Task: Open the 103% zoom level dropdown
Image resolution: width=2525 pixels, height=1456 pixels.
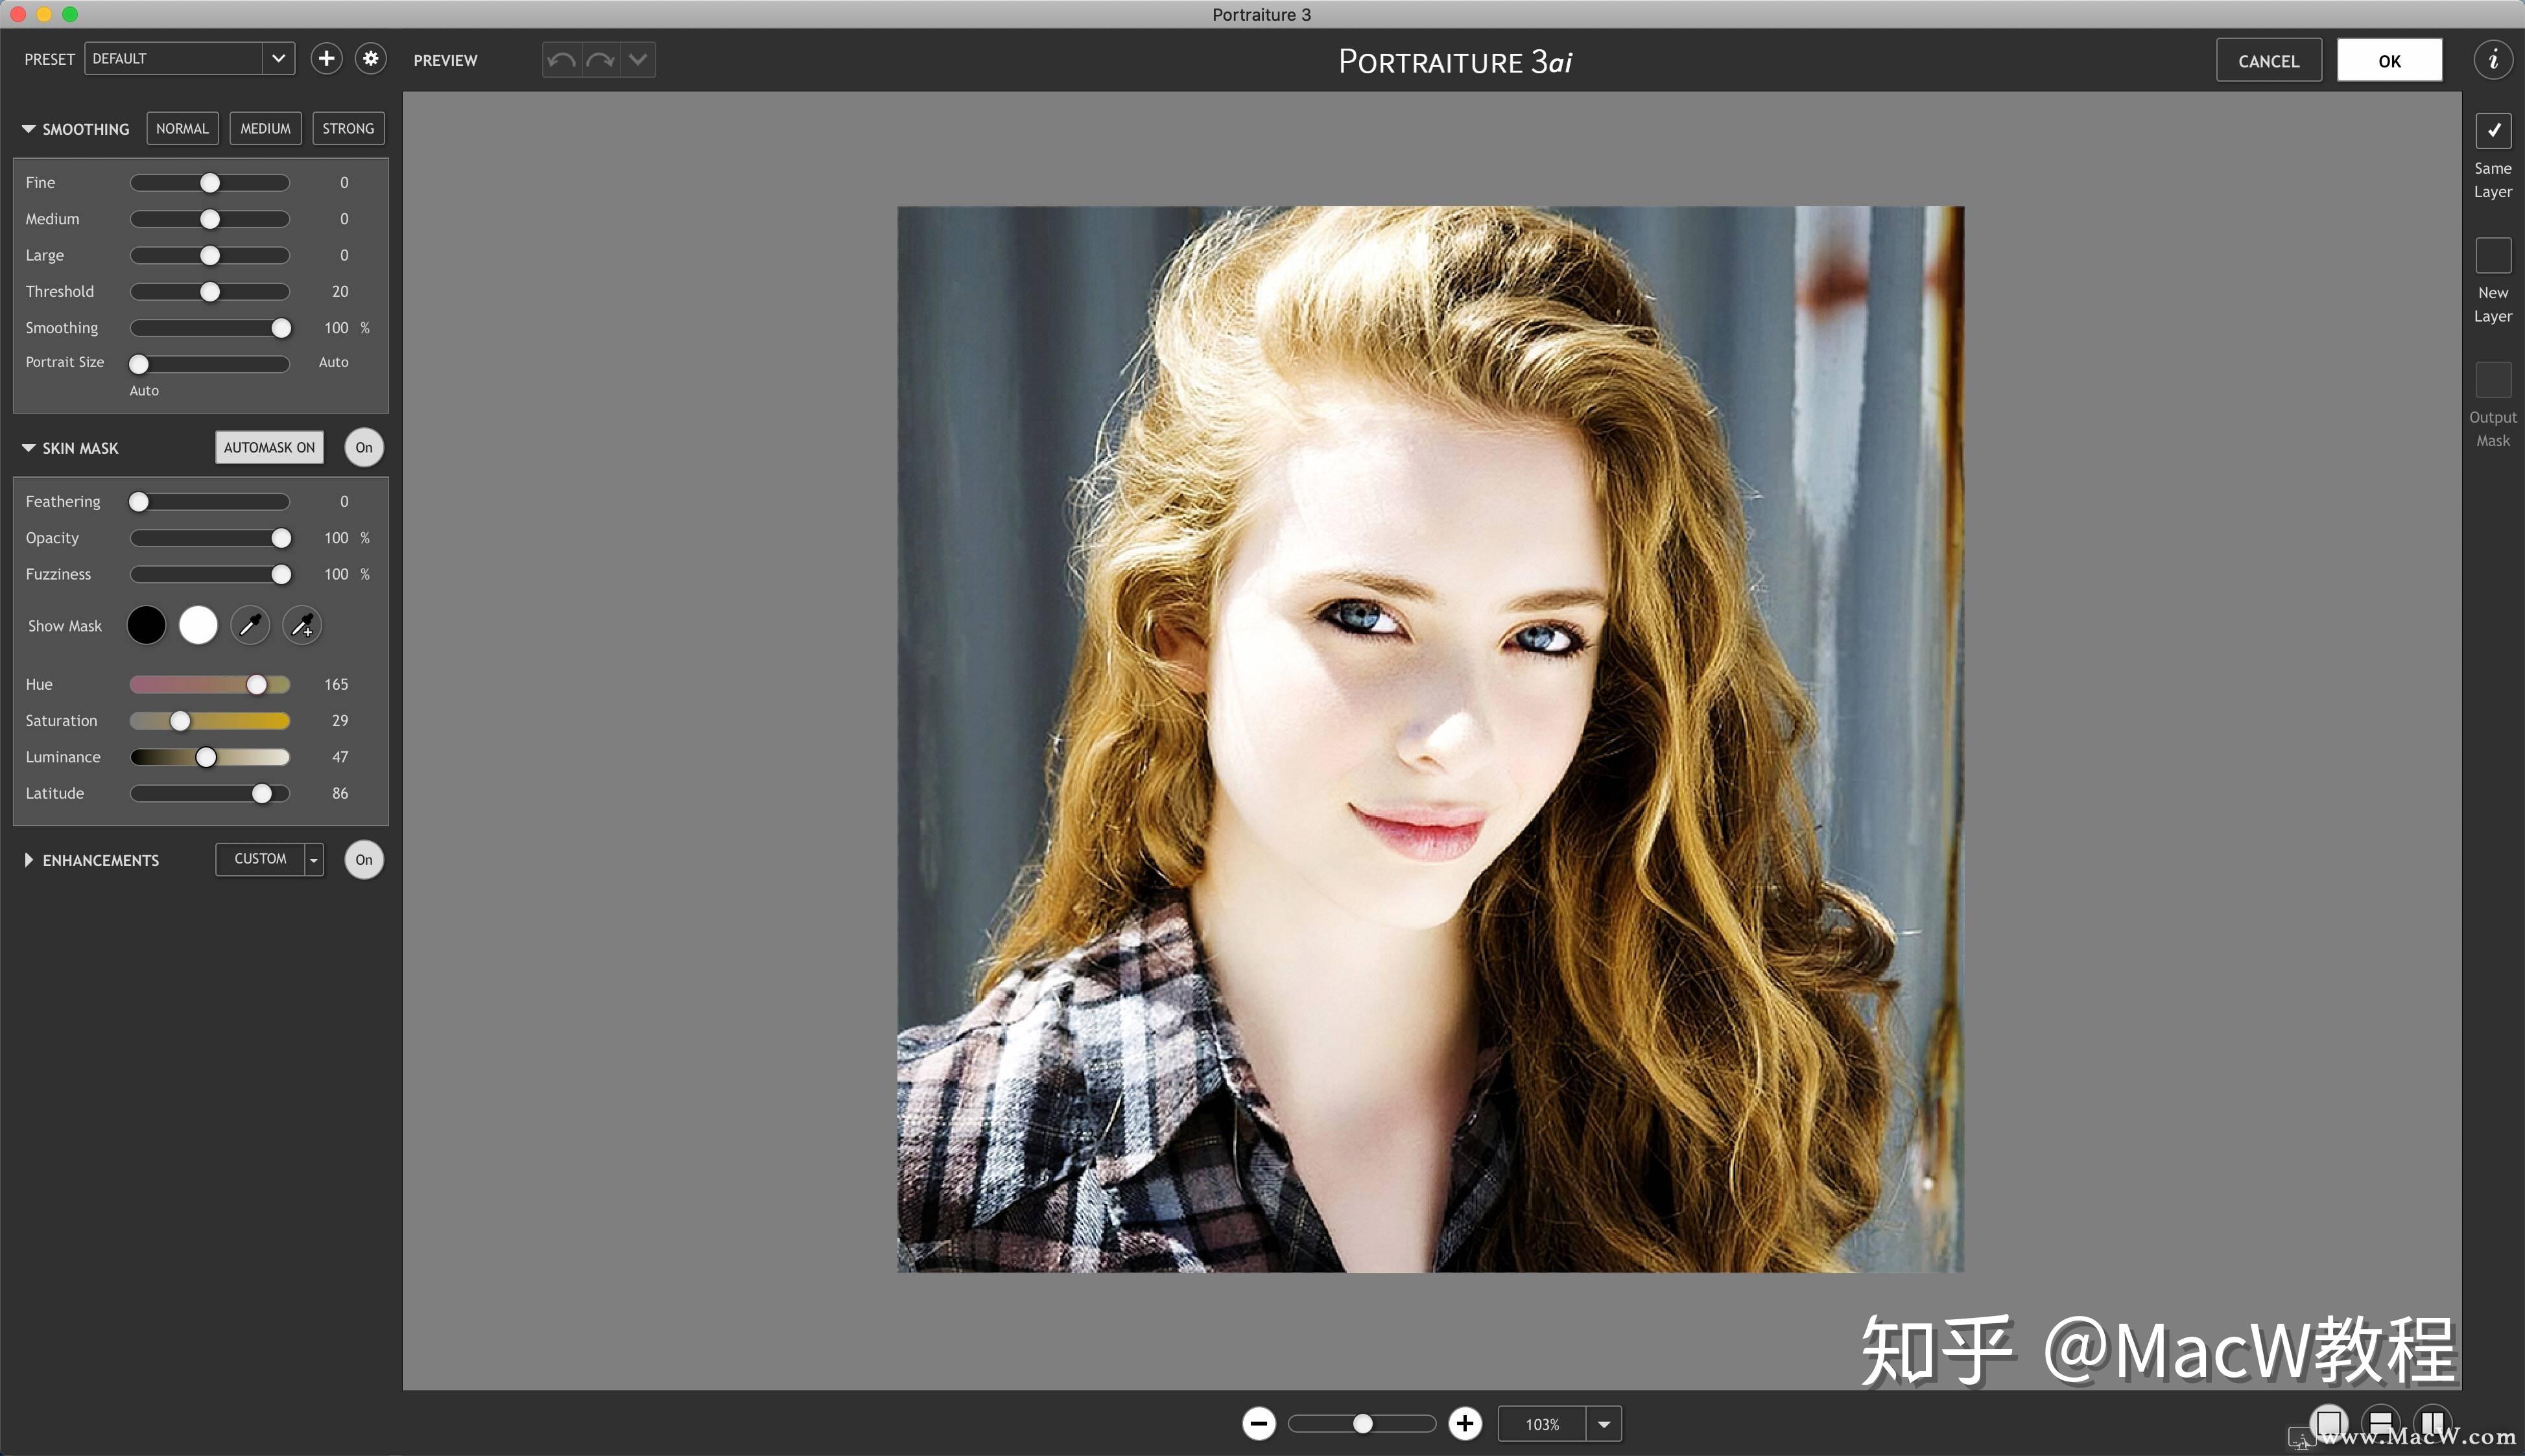Action: (x=1603, y=1424)
